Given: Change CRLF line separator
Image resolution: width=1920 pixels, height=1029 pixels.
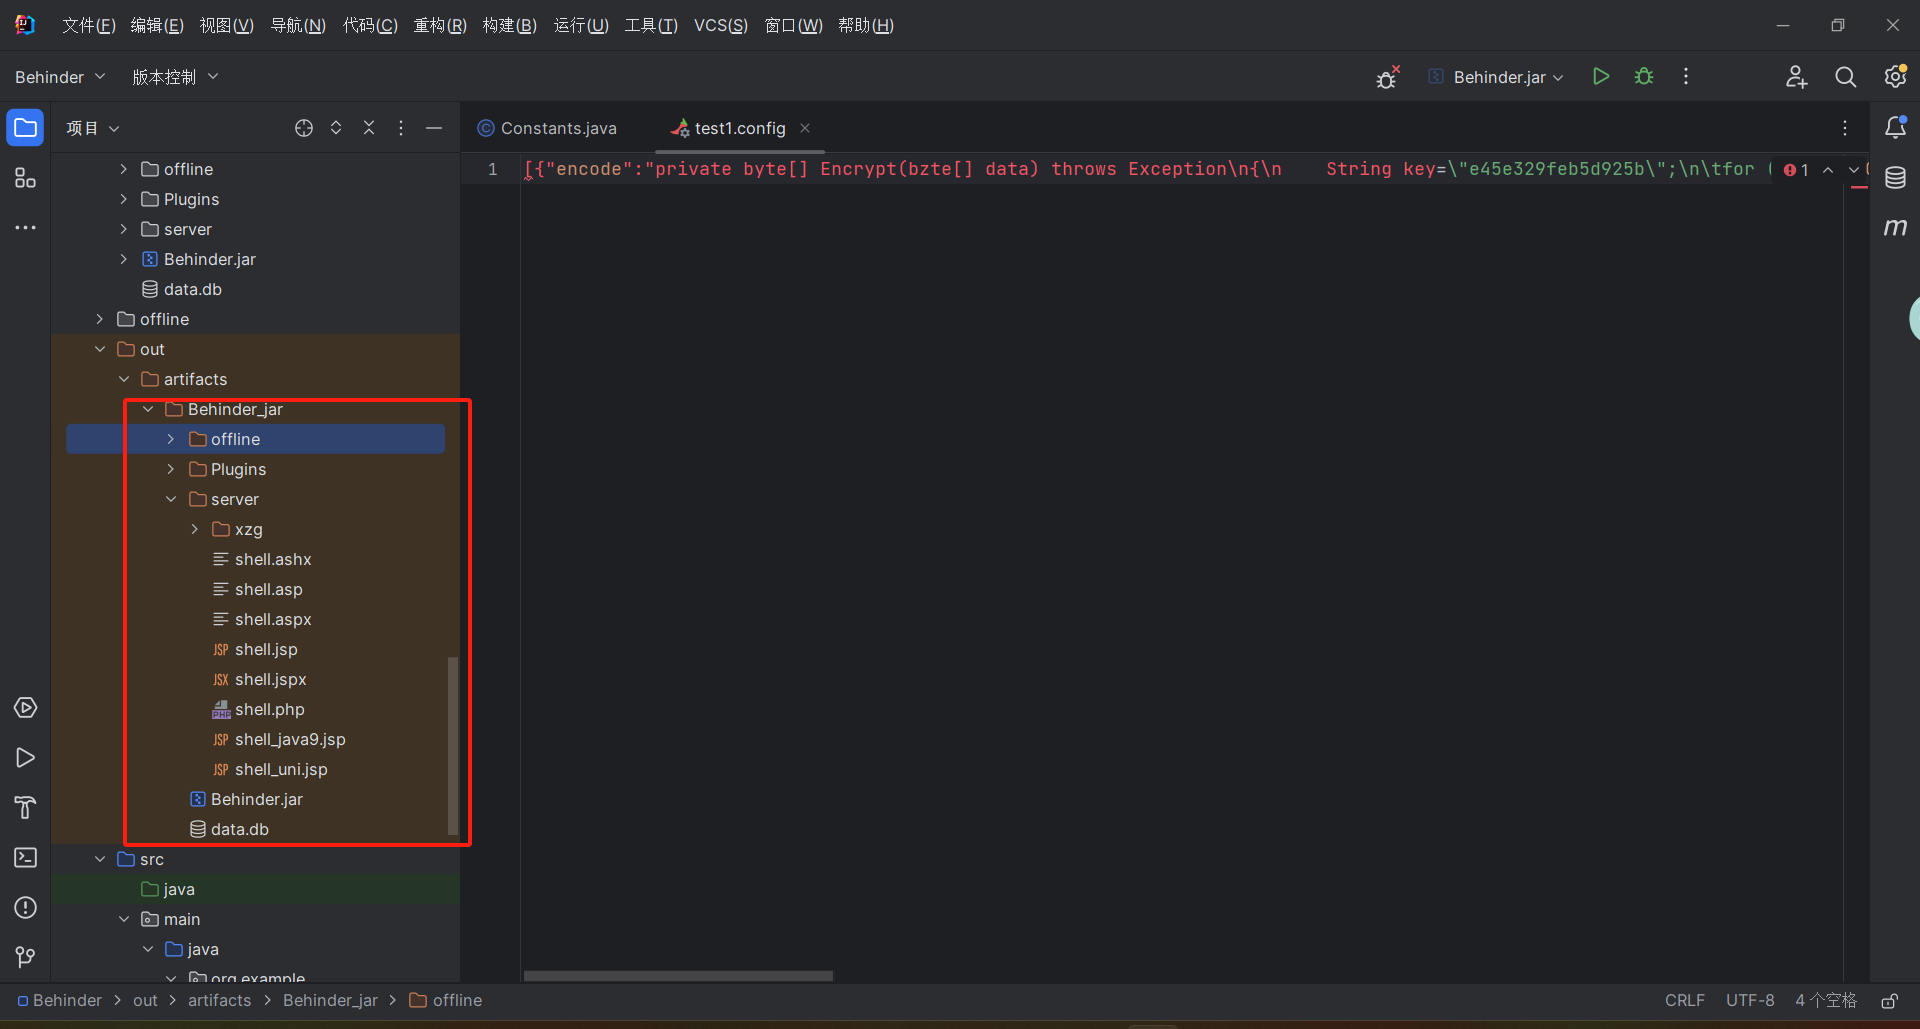Looking at the screenshot, I should (x=1685, y=1001).
